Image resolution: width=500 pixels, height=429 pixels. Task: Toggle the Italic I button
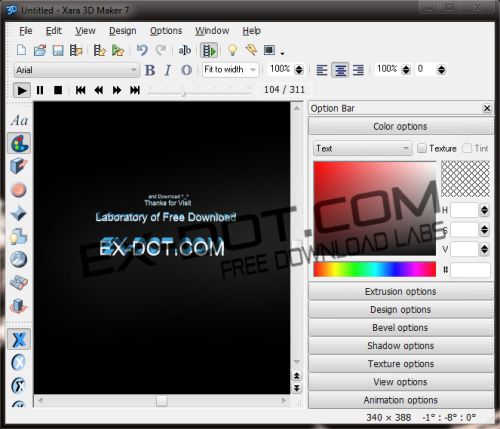(x=168, y=70)
